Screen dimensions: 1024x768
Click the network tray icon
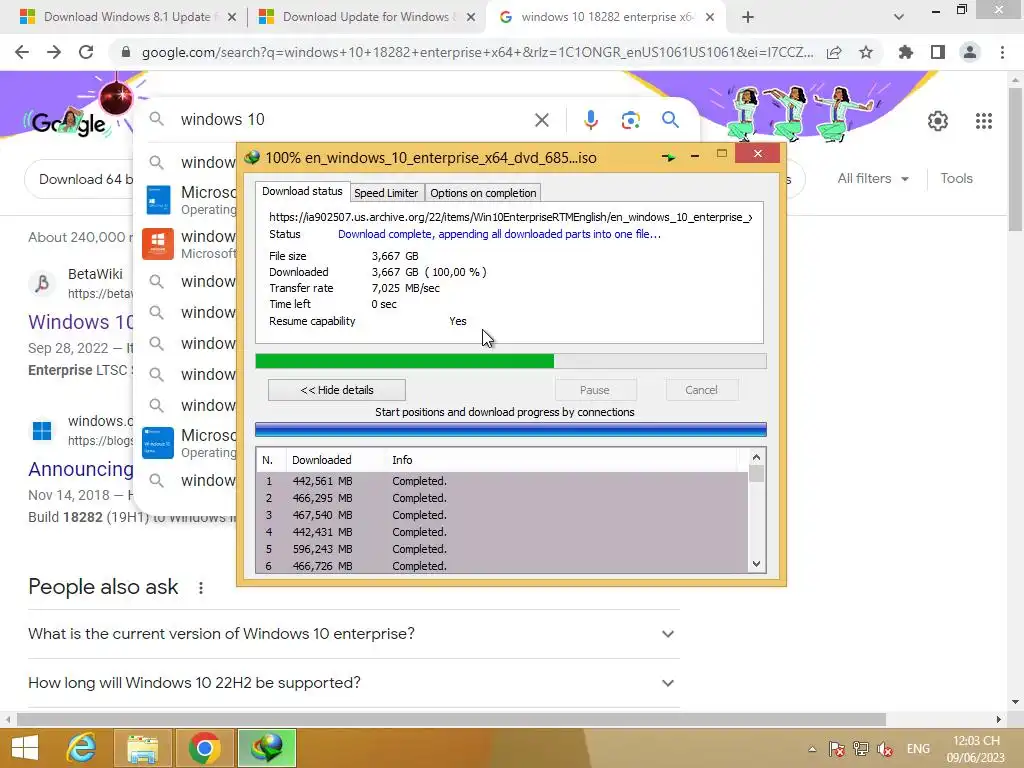tap(861, 749)
